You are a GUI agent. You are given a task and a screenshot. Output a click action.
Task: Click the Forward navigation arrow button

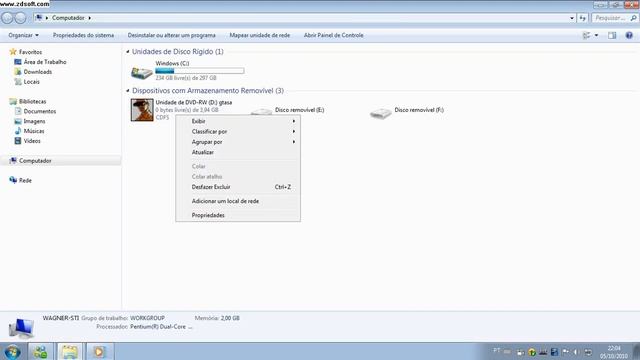(20, 18)
